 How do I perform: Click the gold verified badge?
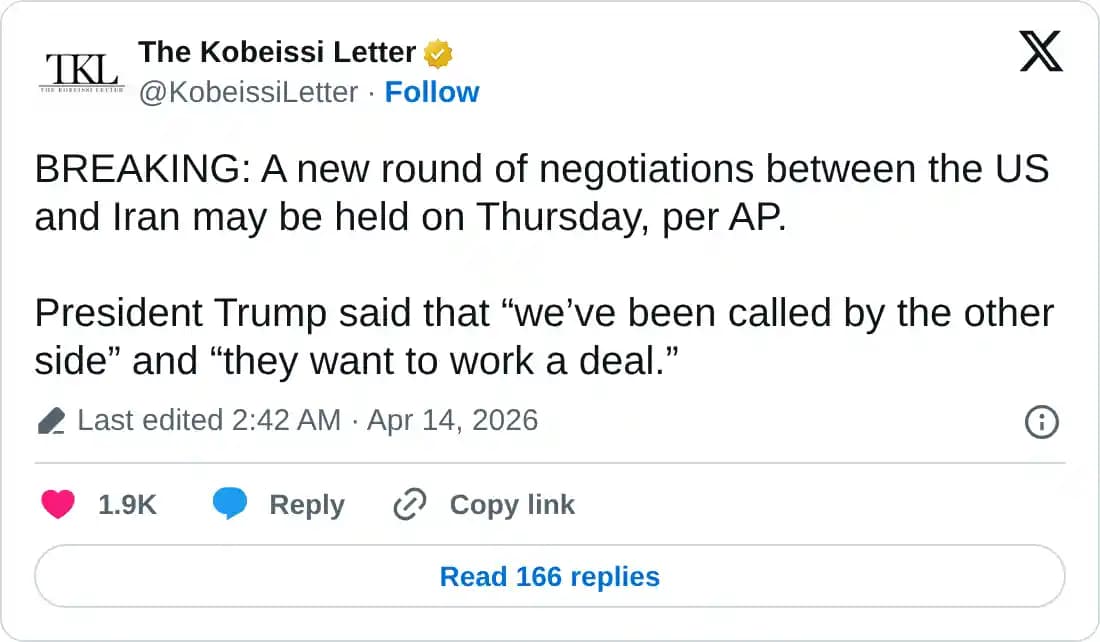438,53
